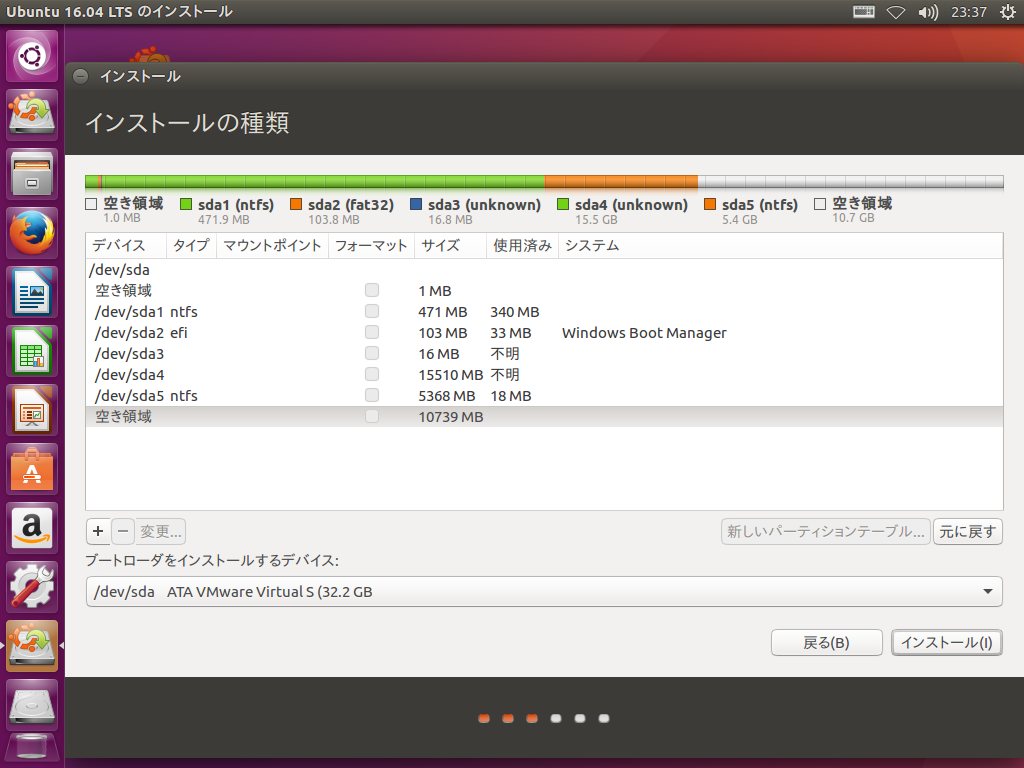1024x768 pixels.
Task: Select the /dev/sda4 row
Action: (544, 374)
